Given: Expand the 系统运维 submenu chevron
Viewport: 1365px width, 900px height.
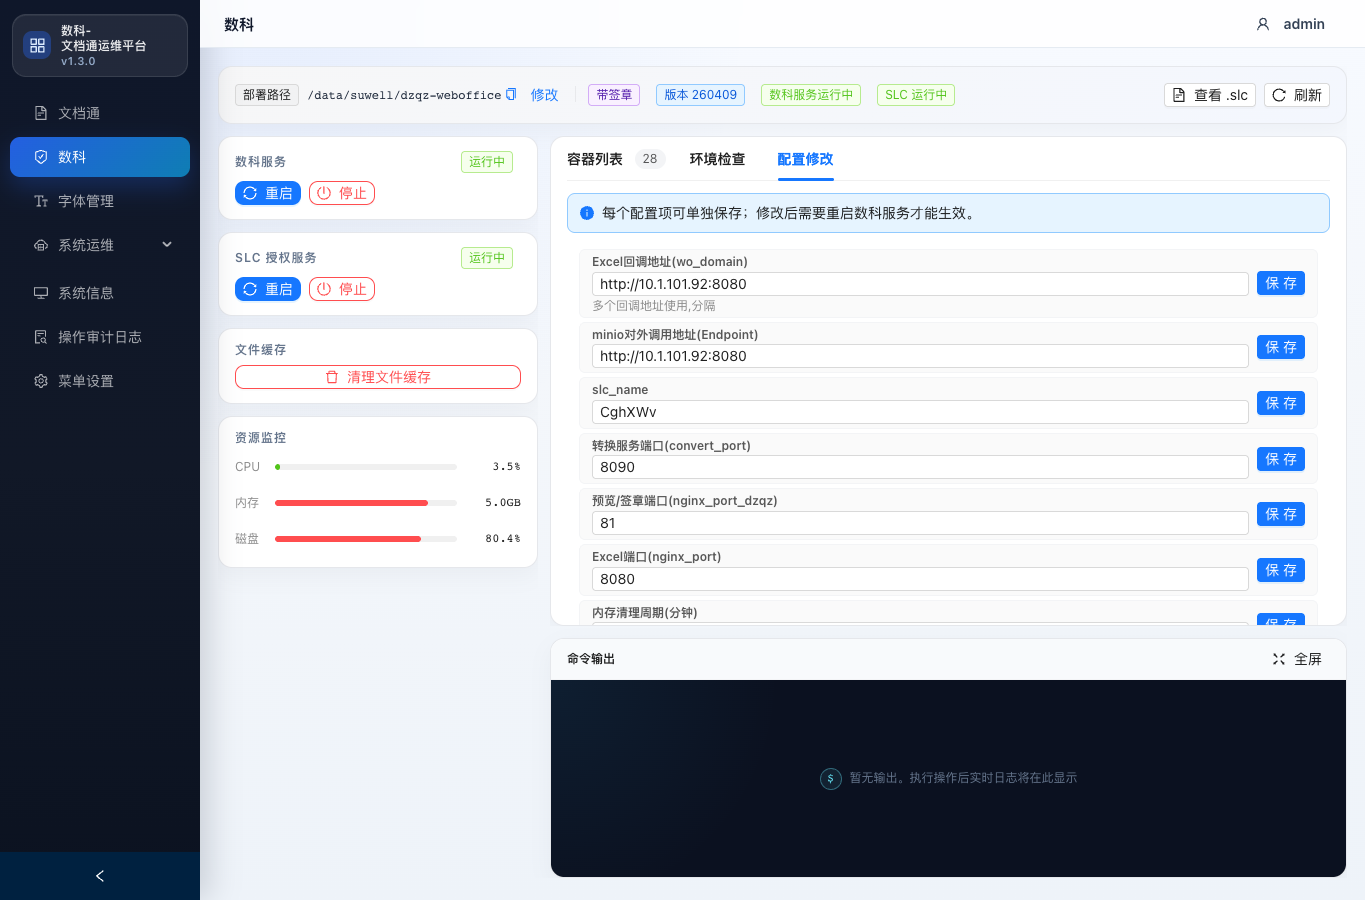Looking at the screenshot, I should [167, 244].
